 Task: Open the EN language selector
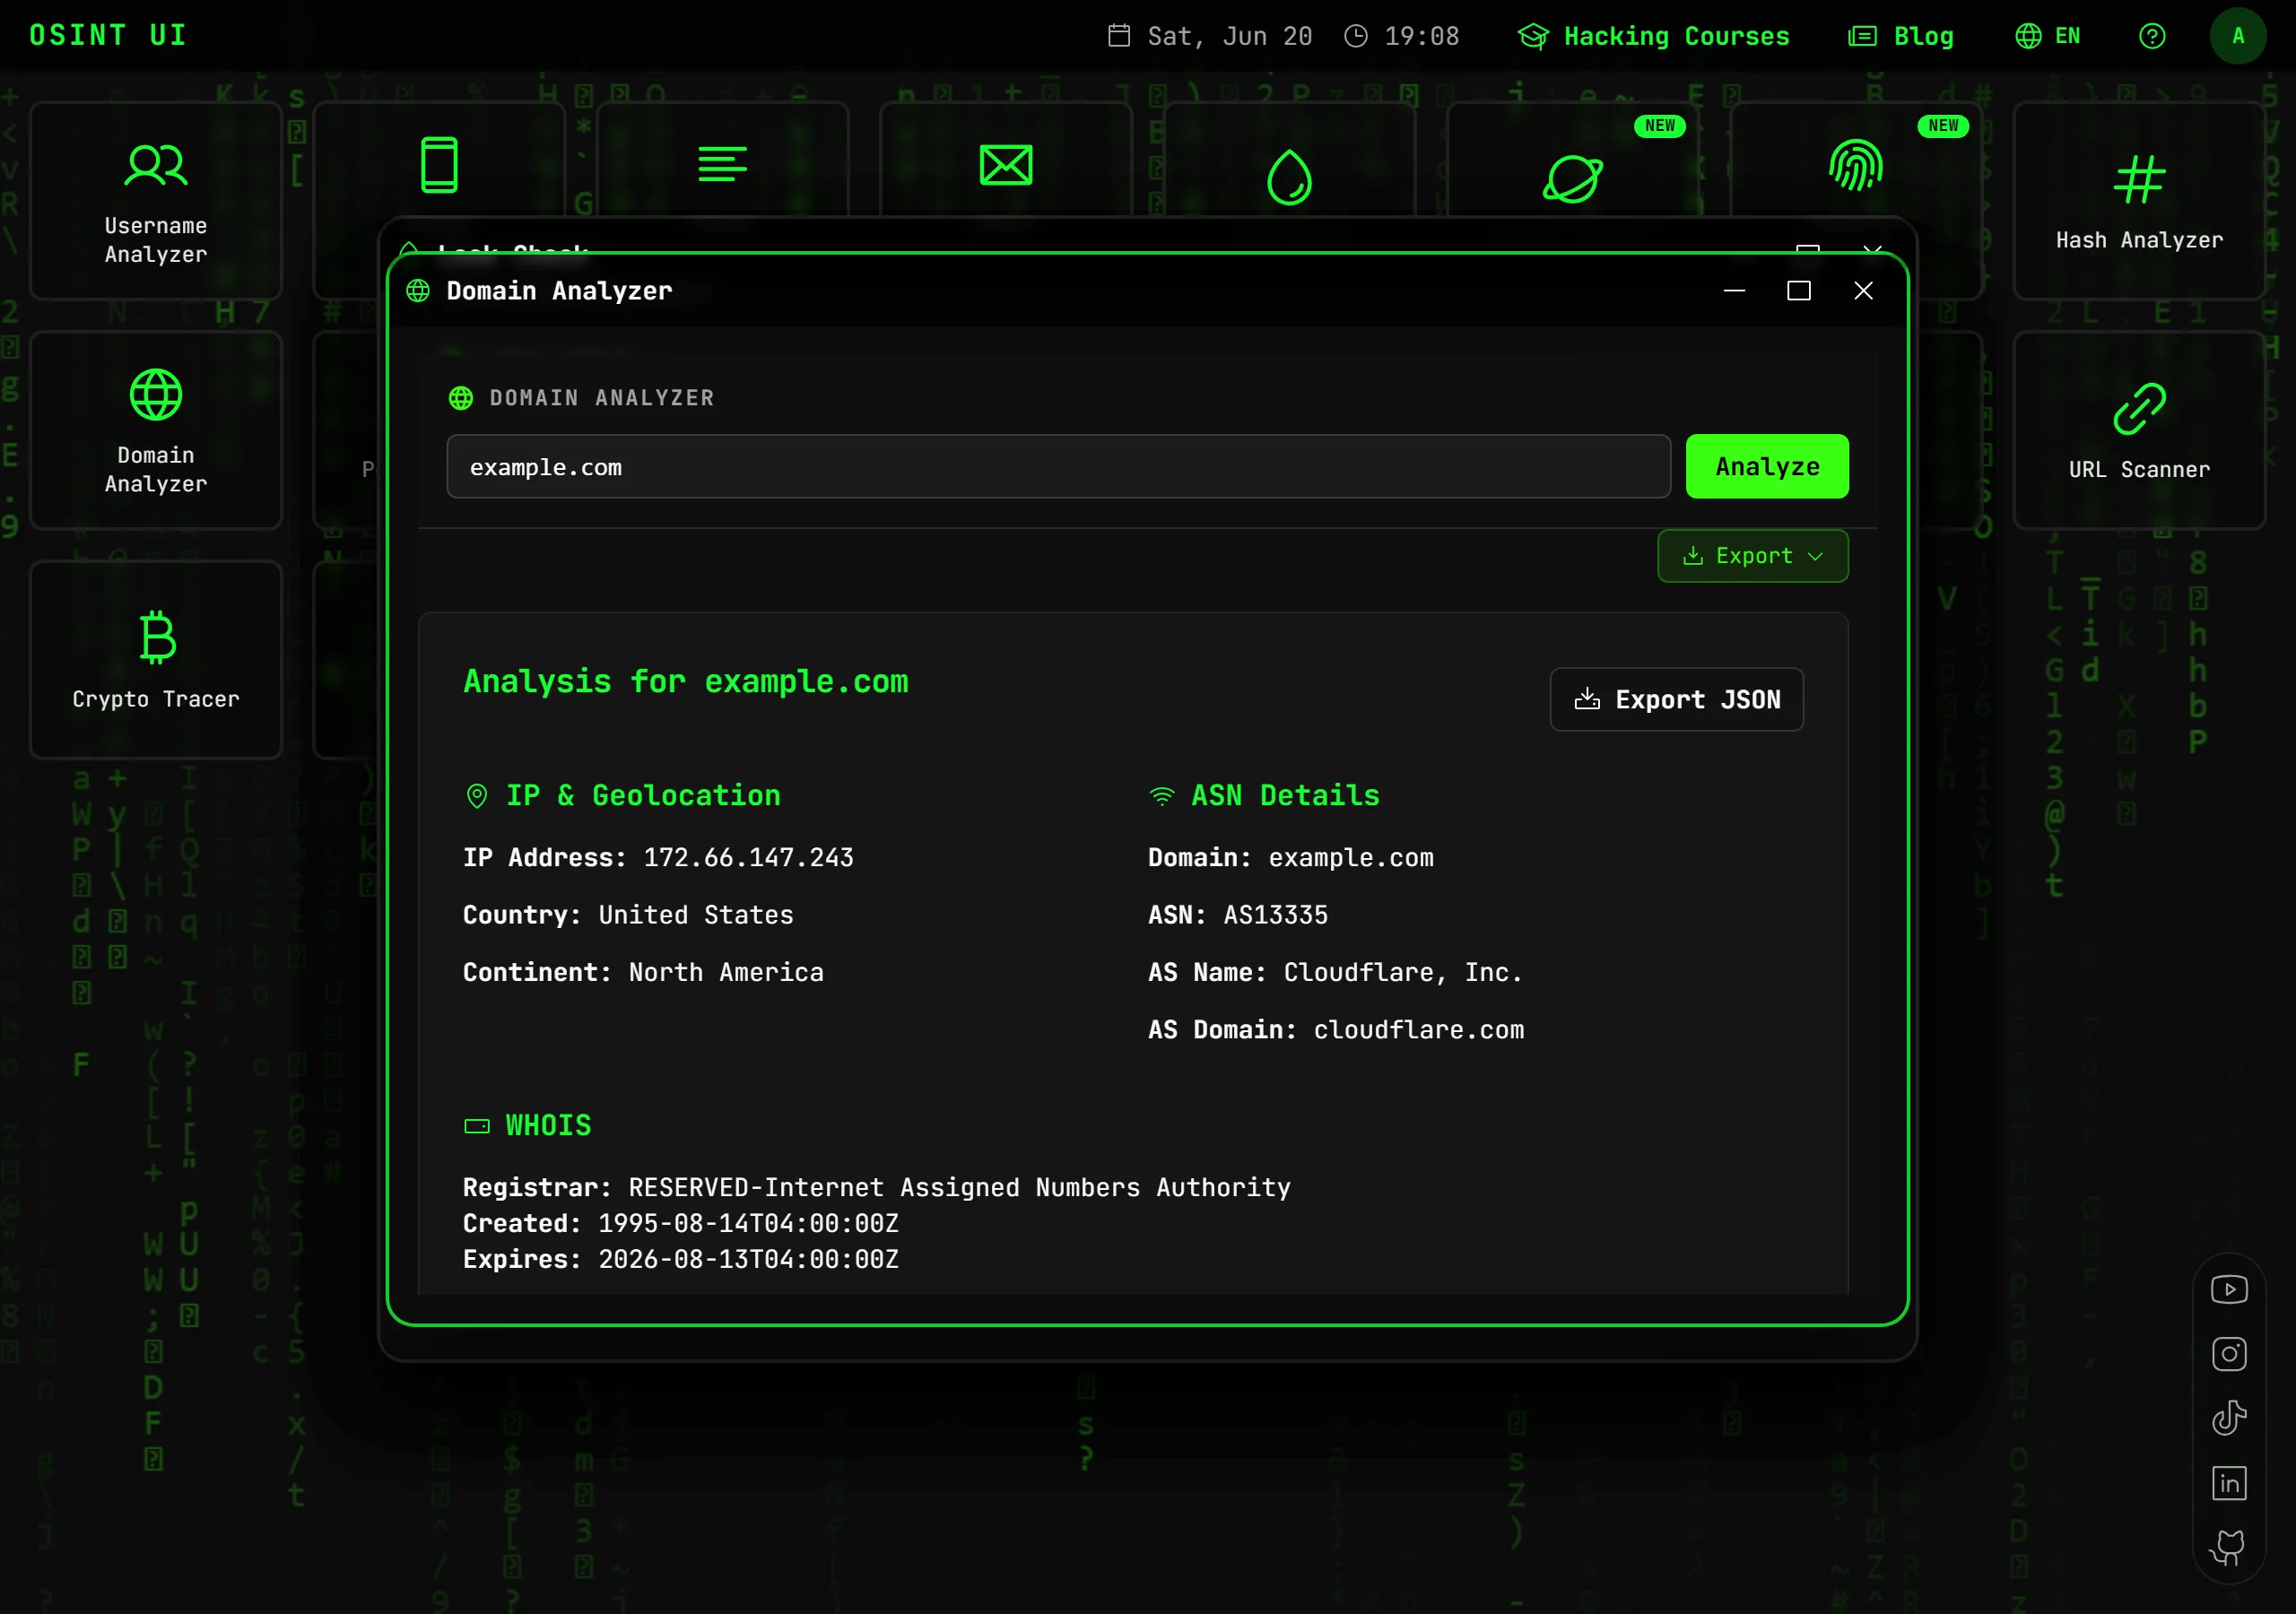(2047, 36)
